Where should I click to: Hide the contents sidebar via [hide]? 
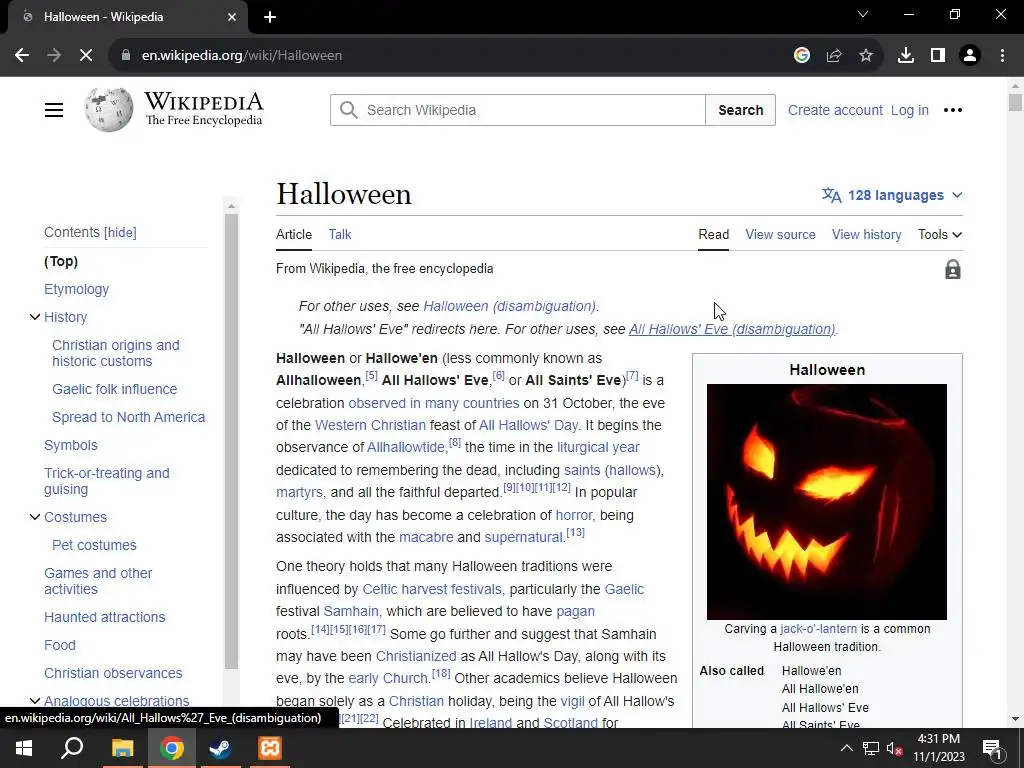pos(120,232)
